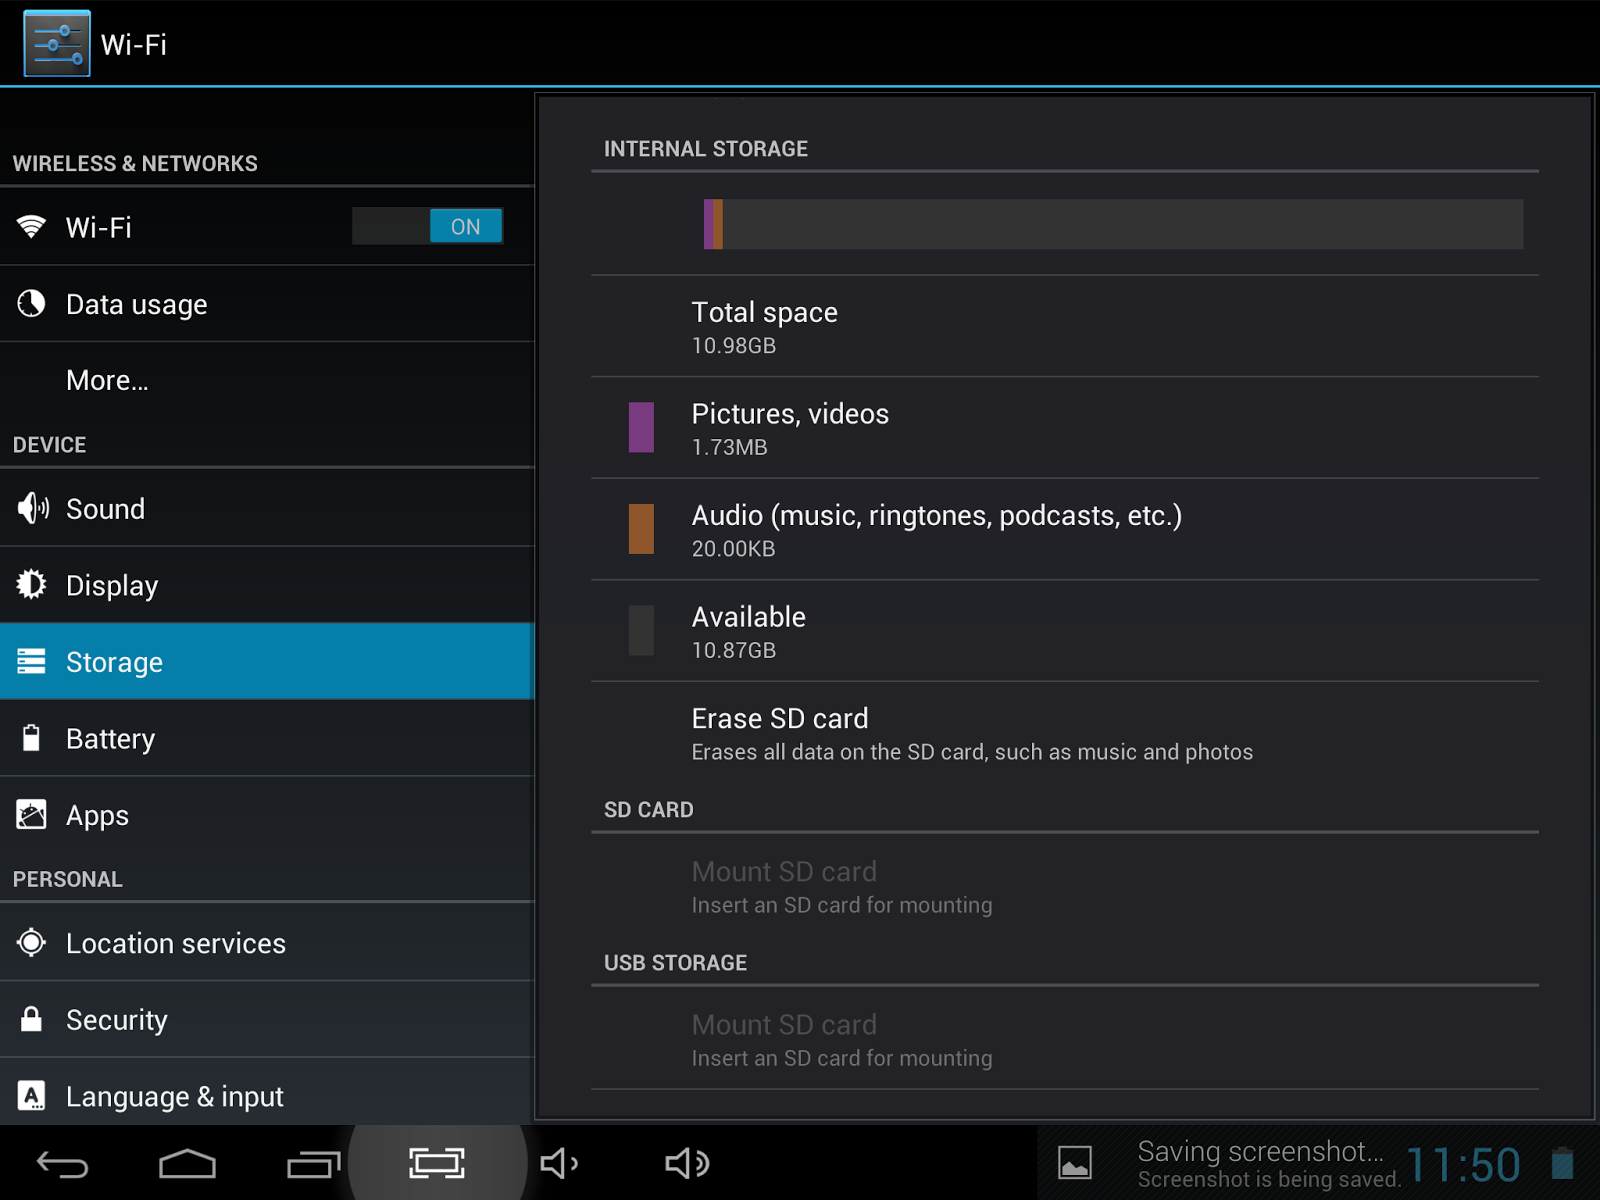Click the Wi-Fi title in header
Screen dimensions: 1600x1200
134,45
